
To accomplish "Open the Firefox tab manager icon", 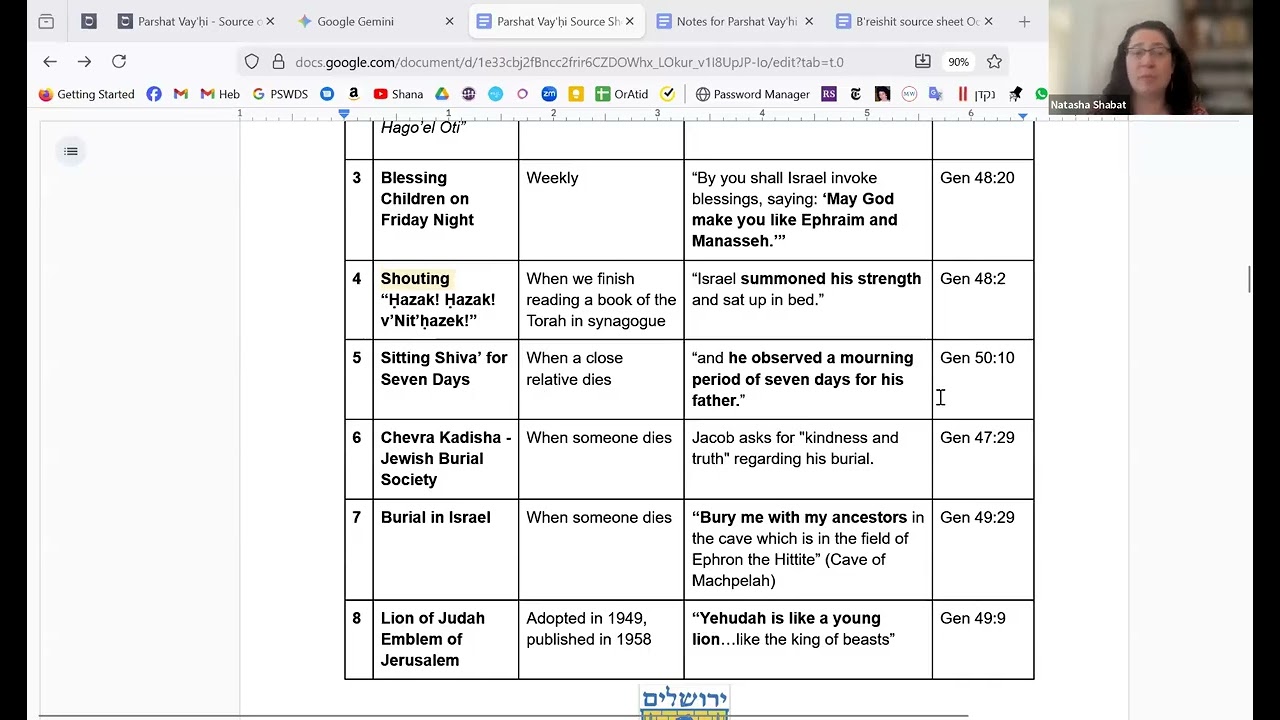I will click(x=46, y=21).
